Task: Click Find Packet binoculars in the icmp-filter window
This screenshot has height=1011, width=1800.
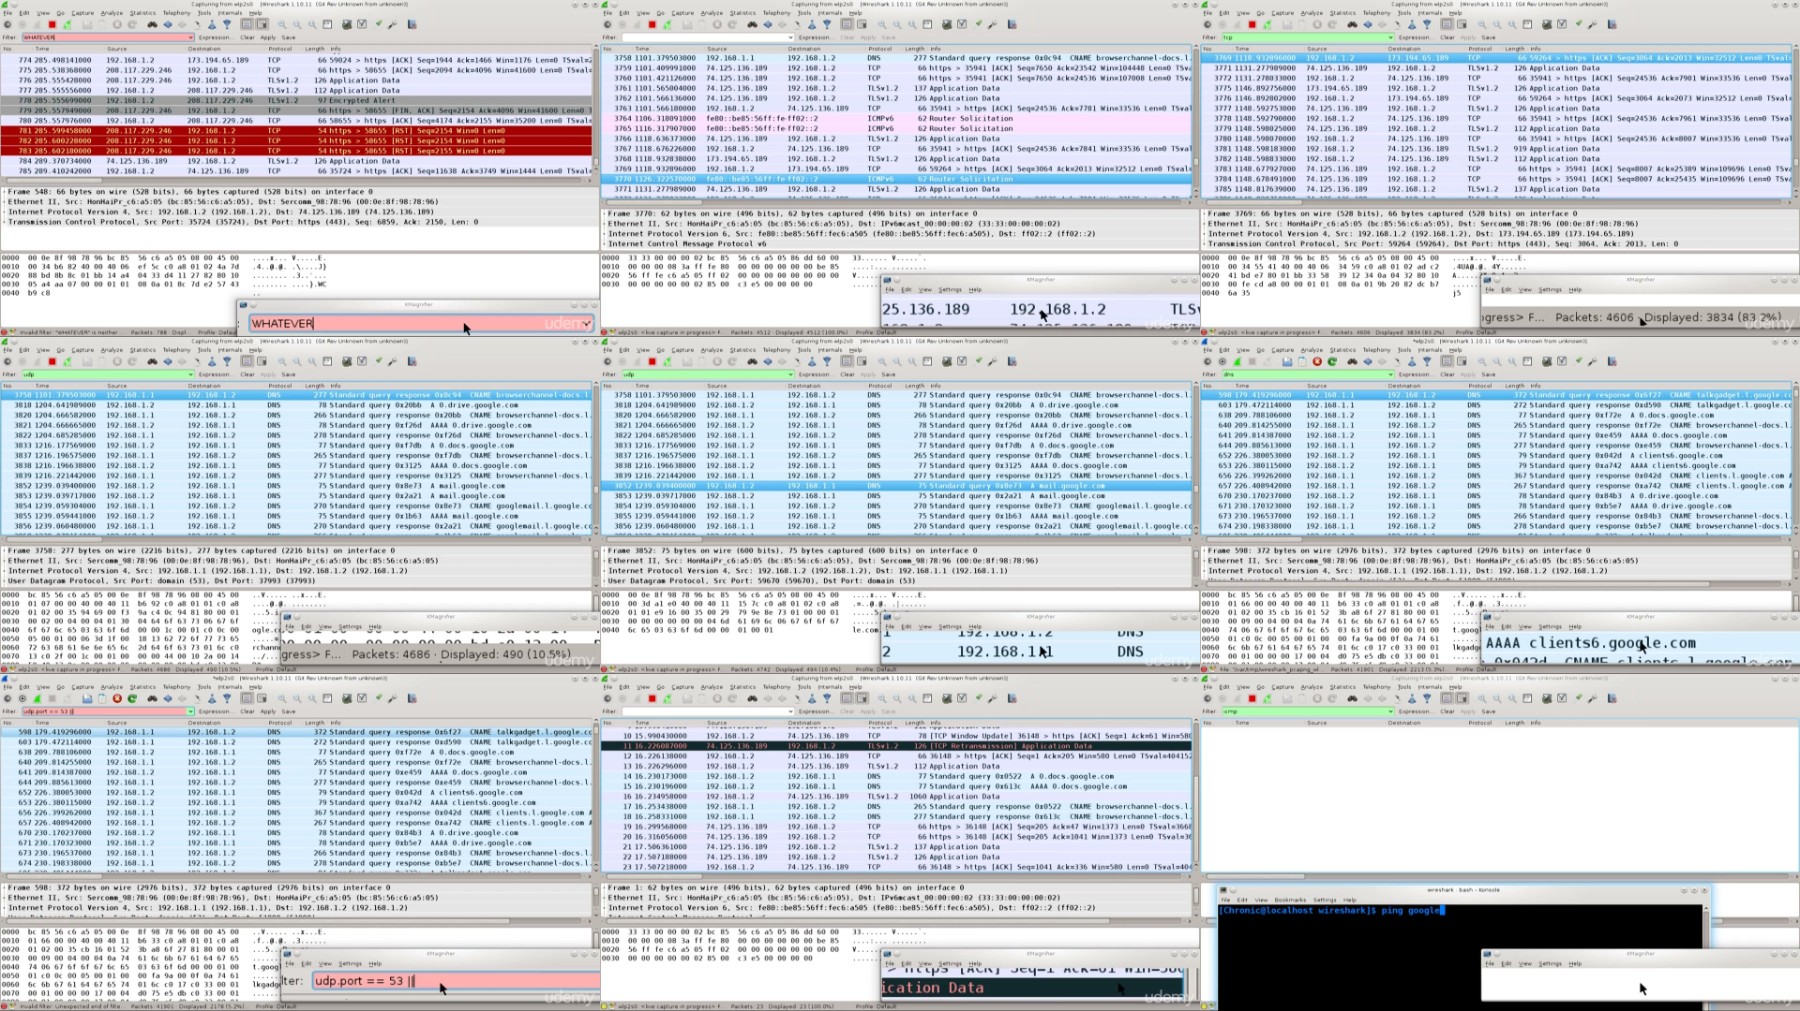Action: pos(1352,699)
